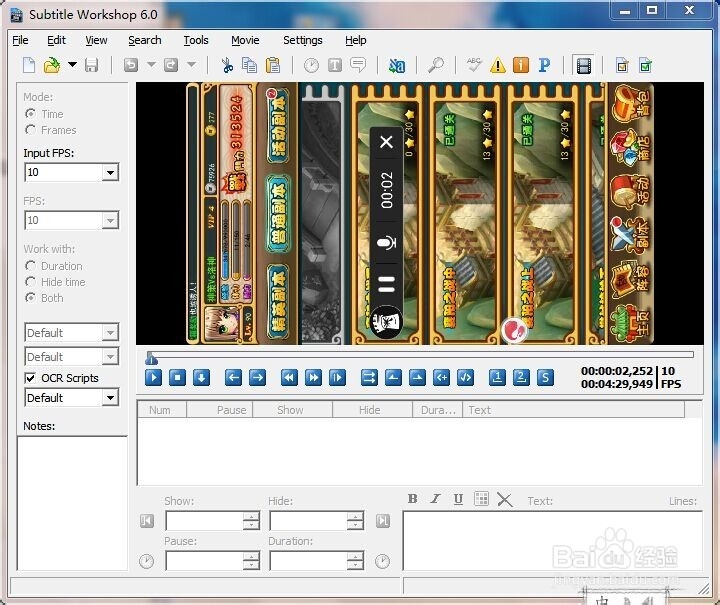Open the Settings menu
This screenshot has height=605, width=720.
(x=303, y=40)
